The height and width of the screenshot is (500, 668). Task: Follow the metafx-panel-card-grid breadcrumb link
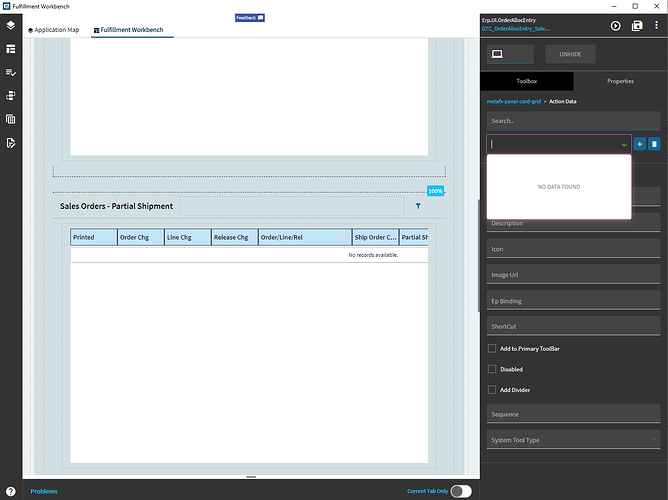(x=513, y=101)
